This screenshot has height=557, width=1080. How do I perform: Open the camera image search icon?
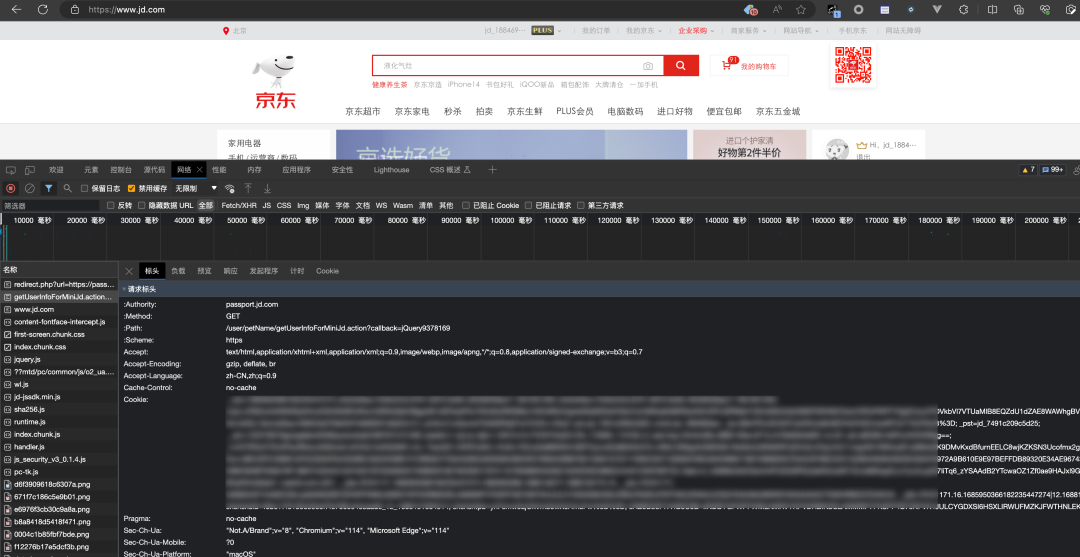click(x=648, y=66)
